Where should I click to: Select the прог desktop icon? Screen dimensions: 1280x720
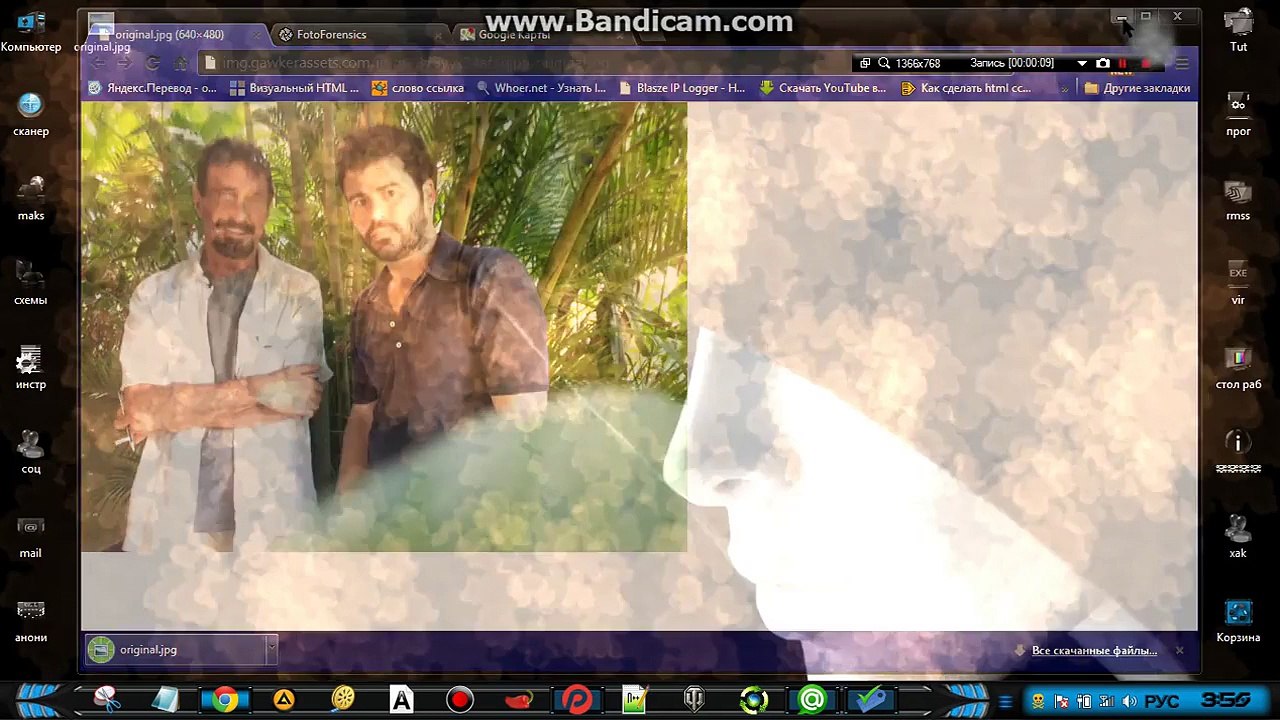[1238, 115]
